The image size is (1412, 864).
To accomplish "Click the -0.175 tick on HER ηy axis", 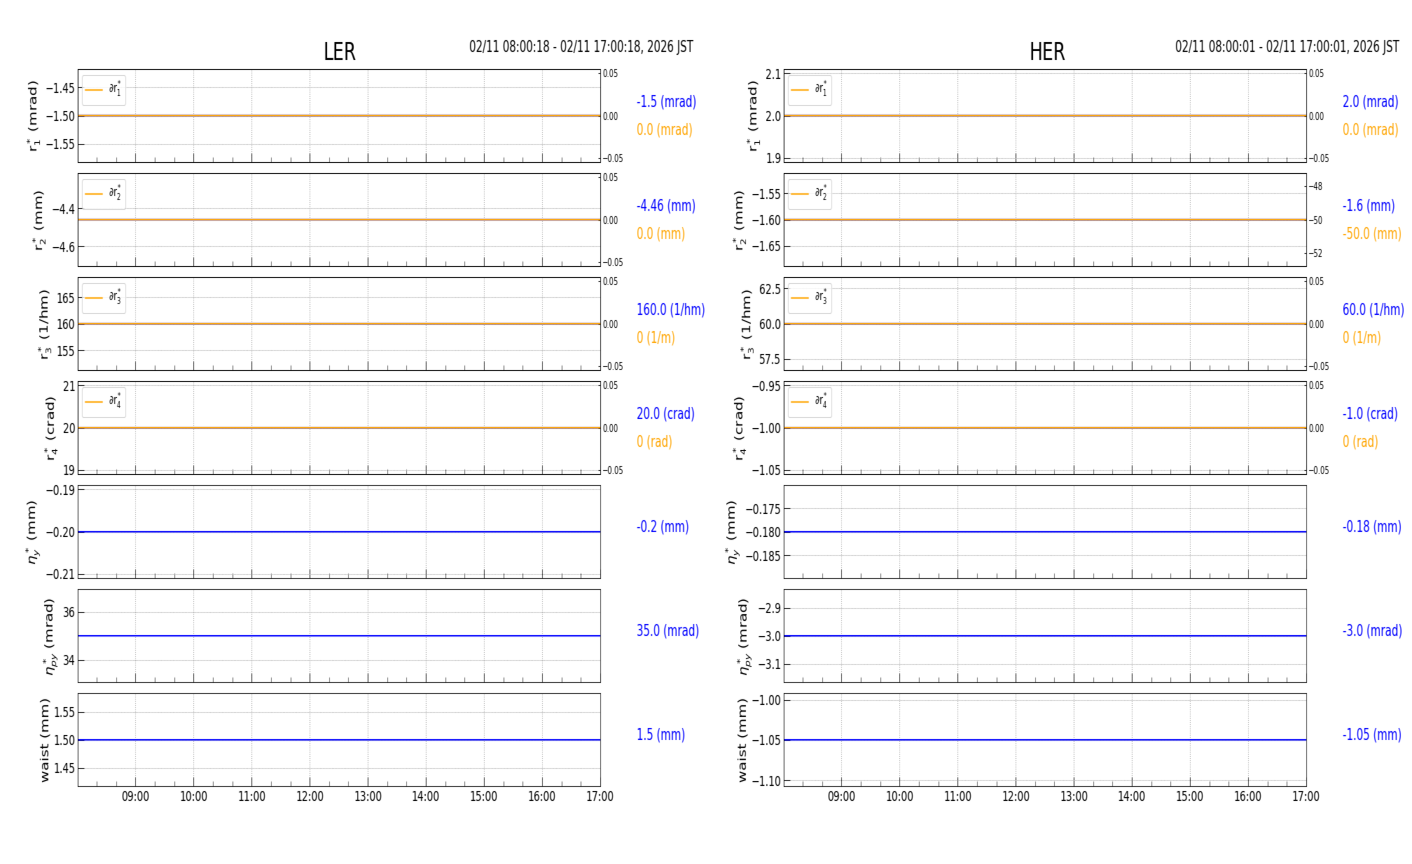I will point(763,509).
